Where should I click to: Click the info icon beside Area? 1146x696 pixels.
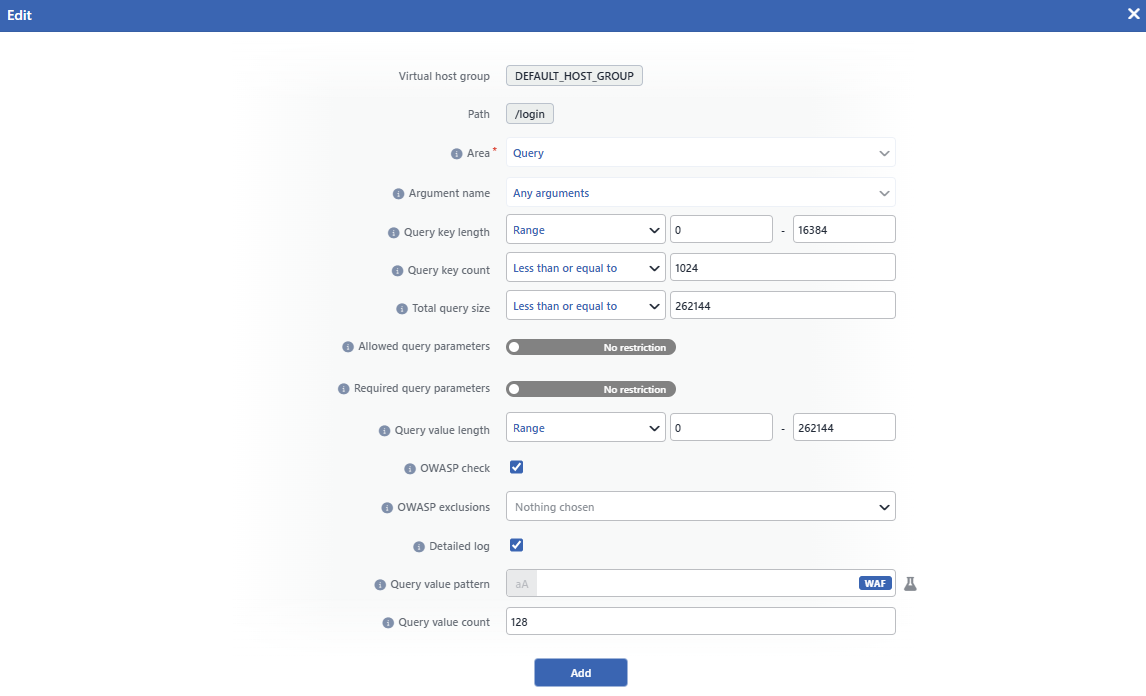456,154
